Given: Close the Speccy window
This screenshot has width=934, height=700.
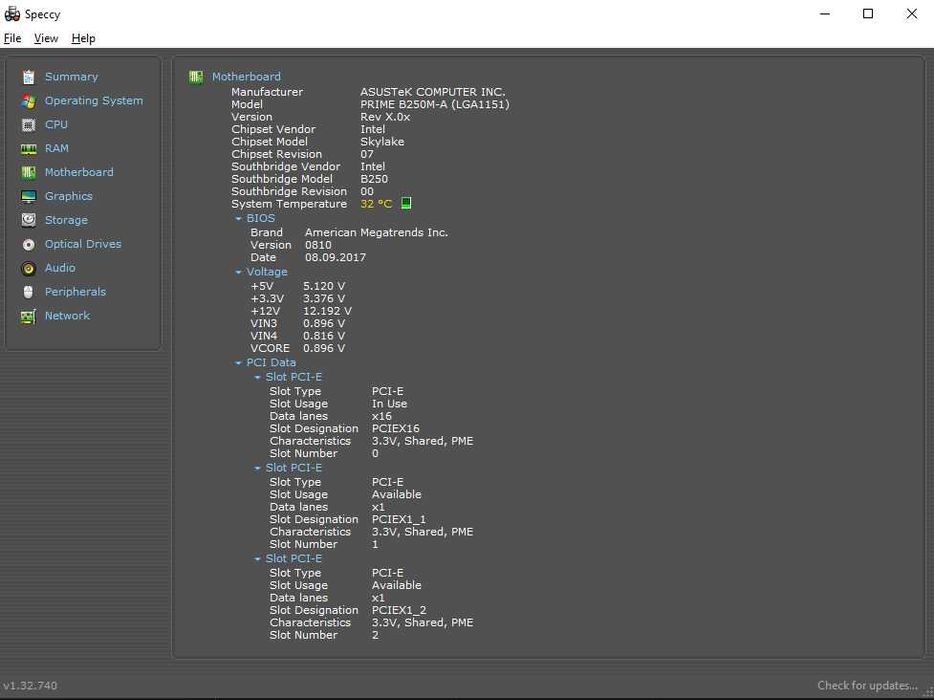Looking at the screenshot, I should coord(911,14).
